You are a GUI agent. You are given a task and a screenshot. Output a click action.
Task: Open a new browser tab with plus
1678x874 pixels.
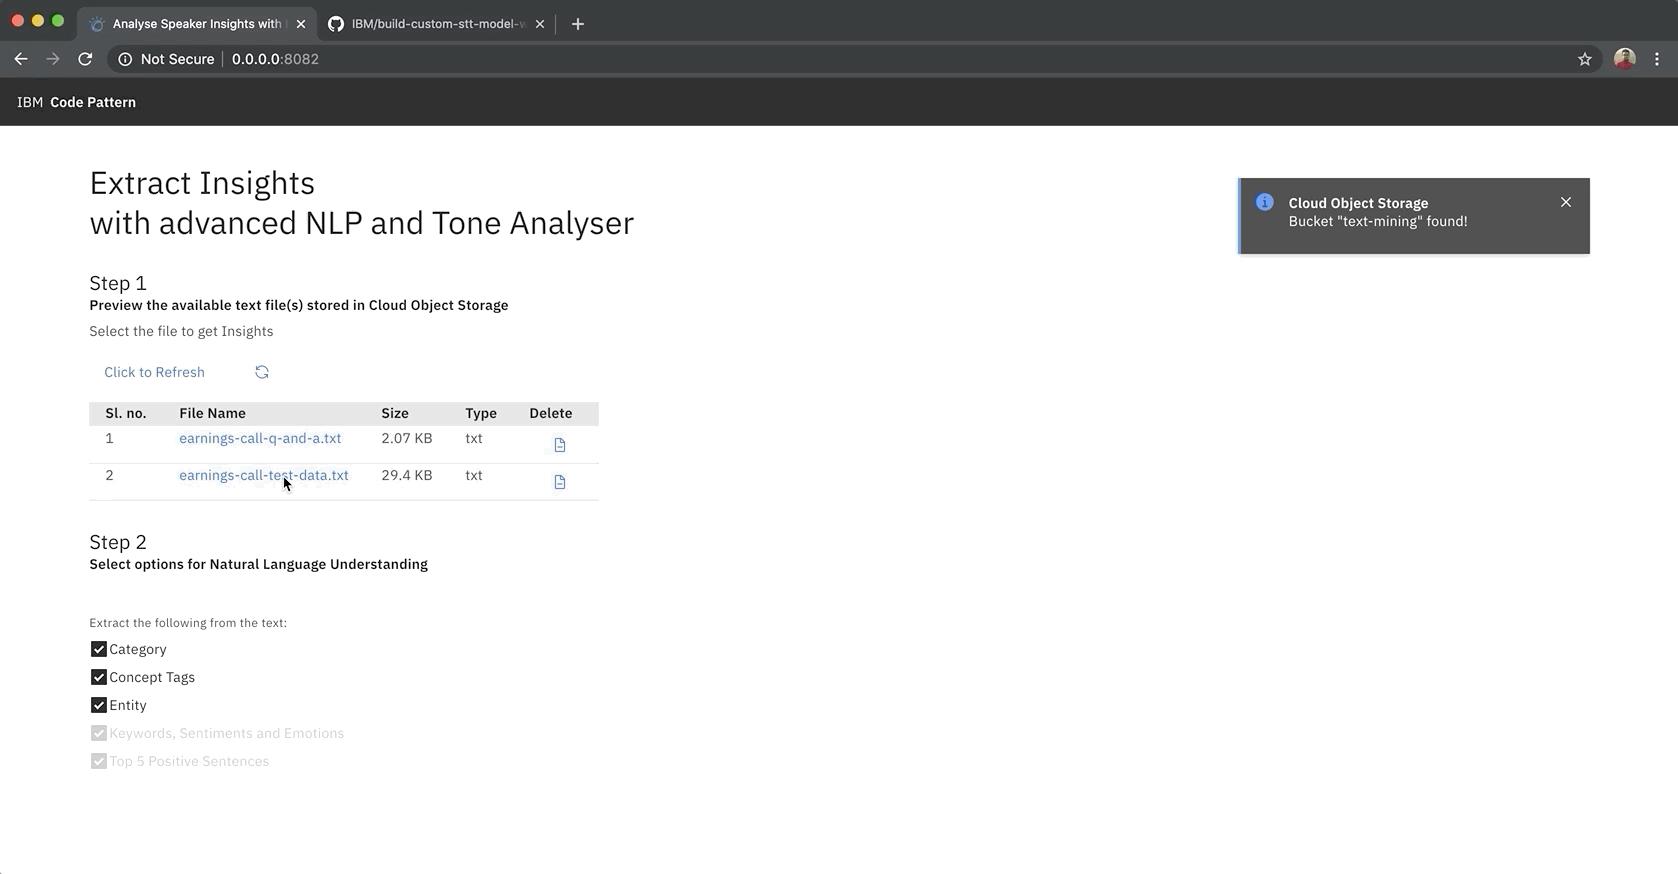click(578, 24)
